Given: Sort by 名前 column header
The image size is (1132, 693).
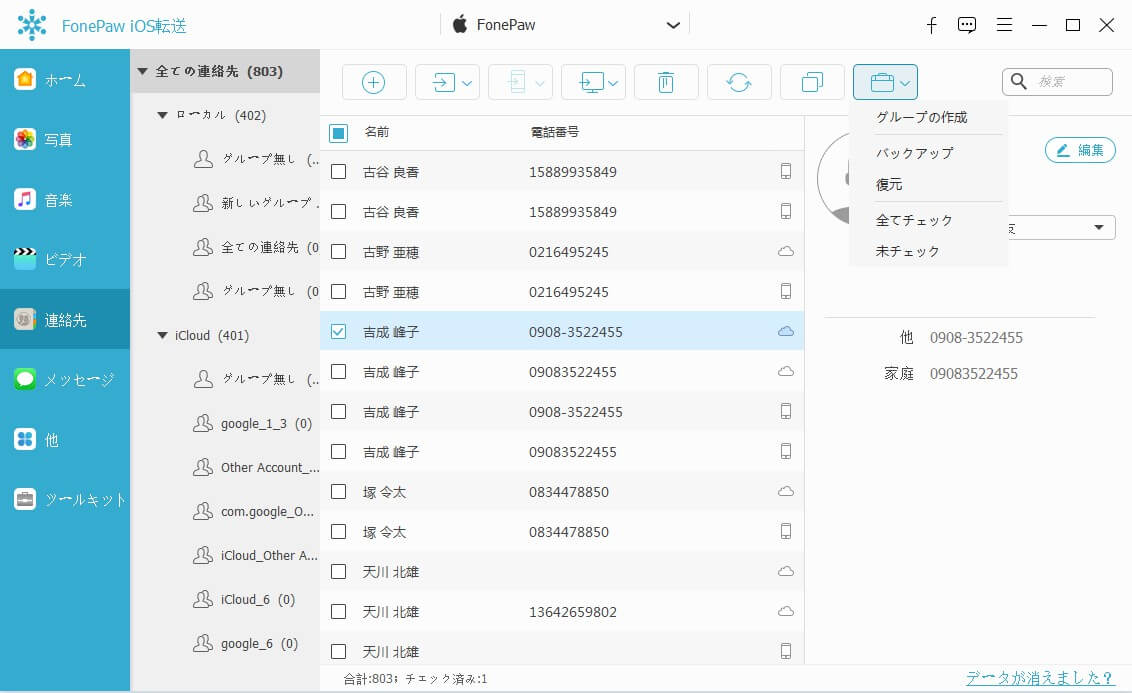Looking at the screenshot, I should point(377,132).
